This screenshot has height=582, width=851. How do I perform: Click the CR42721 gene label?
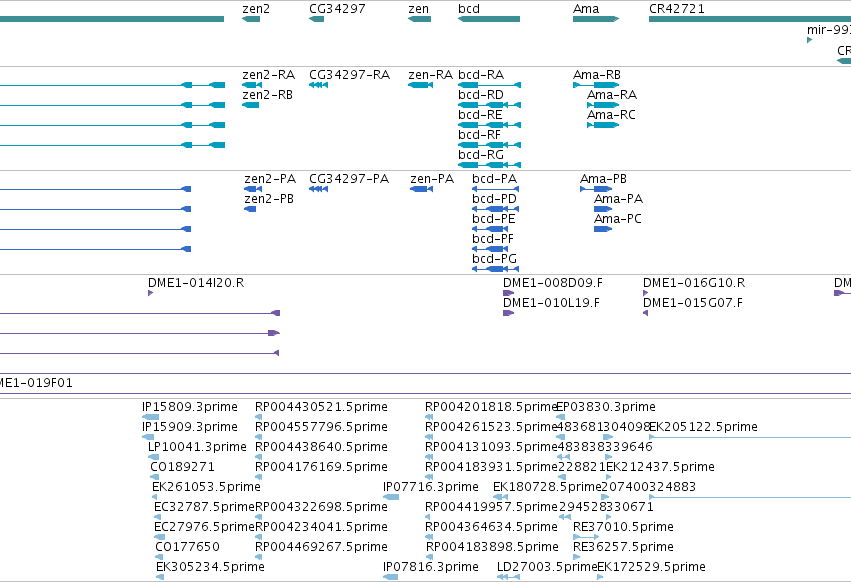677,9
